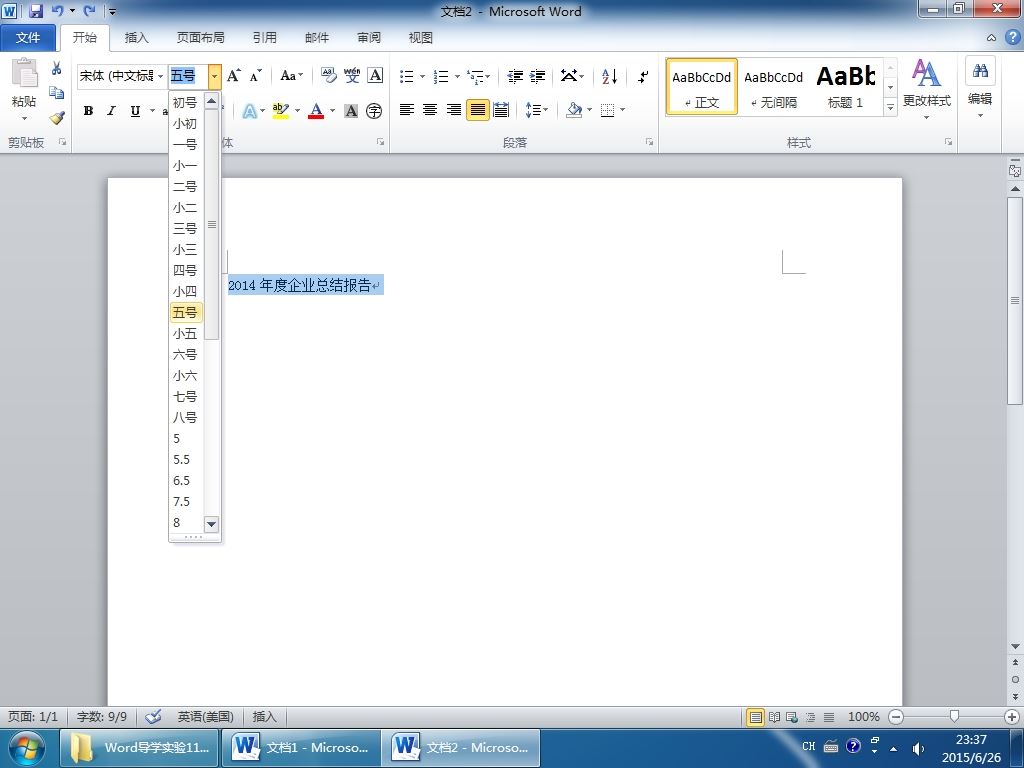Apply yellow text highlight color
This screenshot has height=768, width=1024.
click(x=281, y=111)
